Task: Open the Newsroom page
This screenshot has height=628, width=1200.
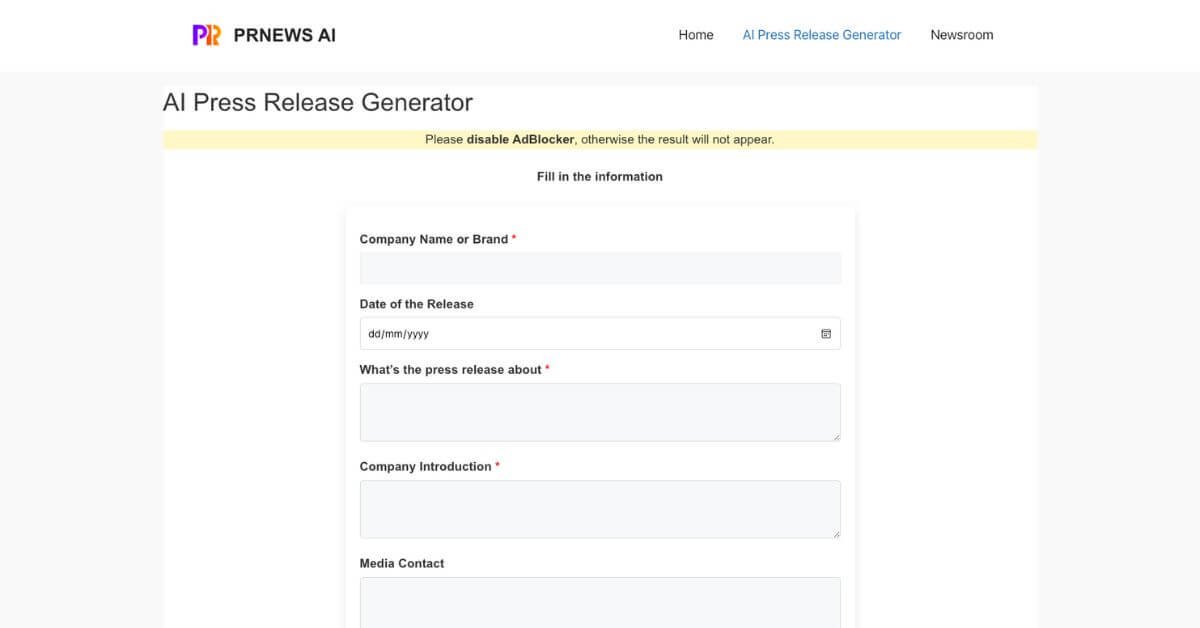Action: (x=961, y=35)
